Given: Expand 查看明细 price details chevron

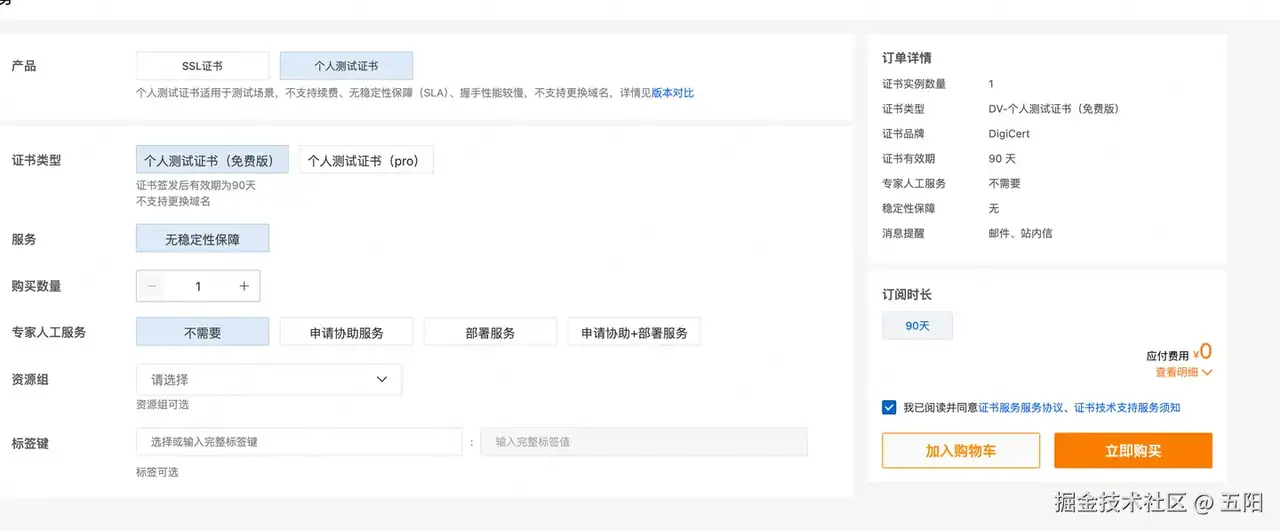Looking at the screenshot, I should pos(1207,372).
